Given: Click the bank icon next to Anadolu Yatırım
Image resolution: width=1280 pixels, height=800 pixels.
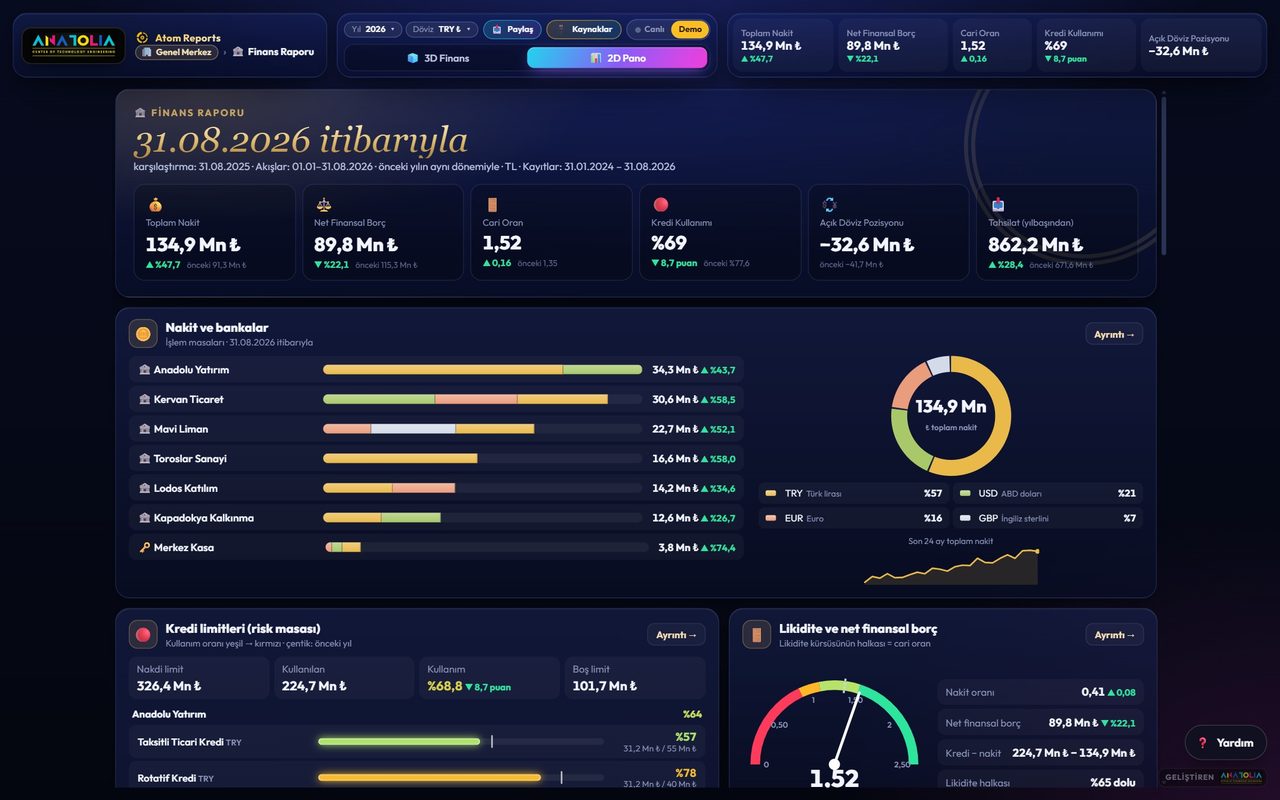Looking at the screenshot, I should [x=145, y=370].
